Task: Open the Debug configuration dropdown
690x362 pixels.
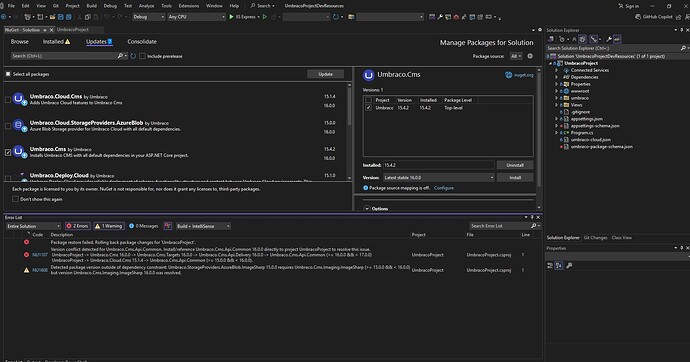Action: coord(148,17)
